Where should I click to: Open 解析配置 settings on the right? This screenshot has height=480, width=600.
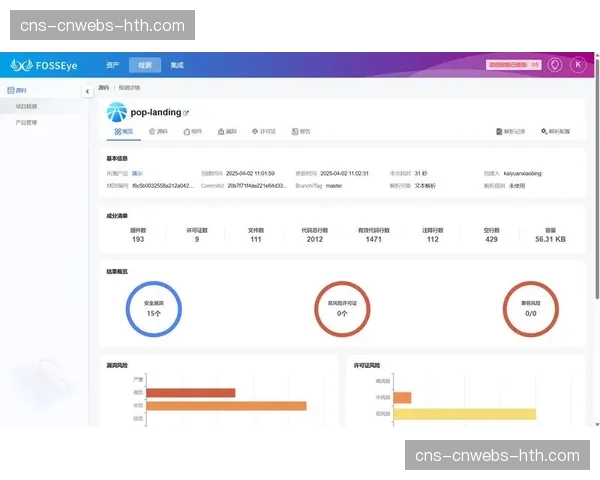click(x=555, y=131)
